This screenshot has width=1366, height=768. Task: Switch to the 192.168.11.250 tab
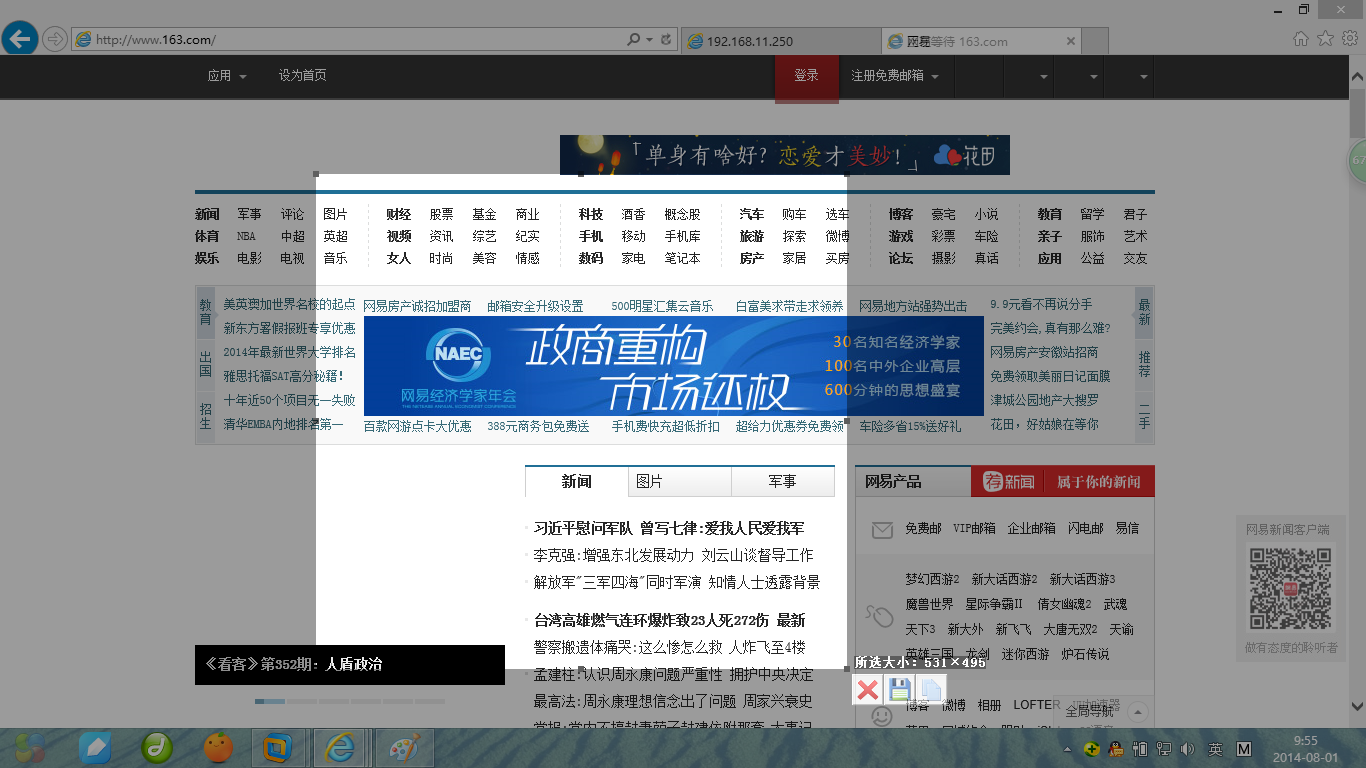click(x=780, y=42)
